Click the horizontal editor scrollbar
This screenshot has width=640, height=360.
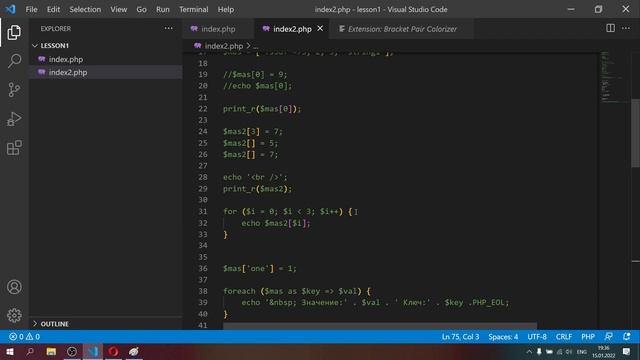tap(380, 326)
